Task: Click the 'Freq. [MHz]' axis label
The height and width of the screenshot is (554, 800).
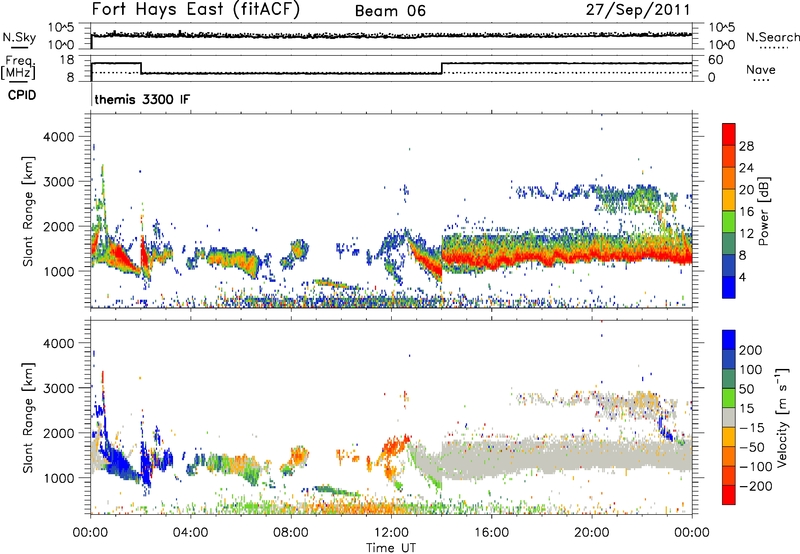Action: click(19, 68)
